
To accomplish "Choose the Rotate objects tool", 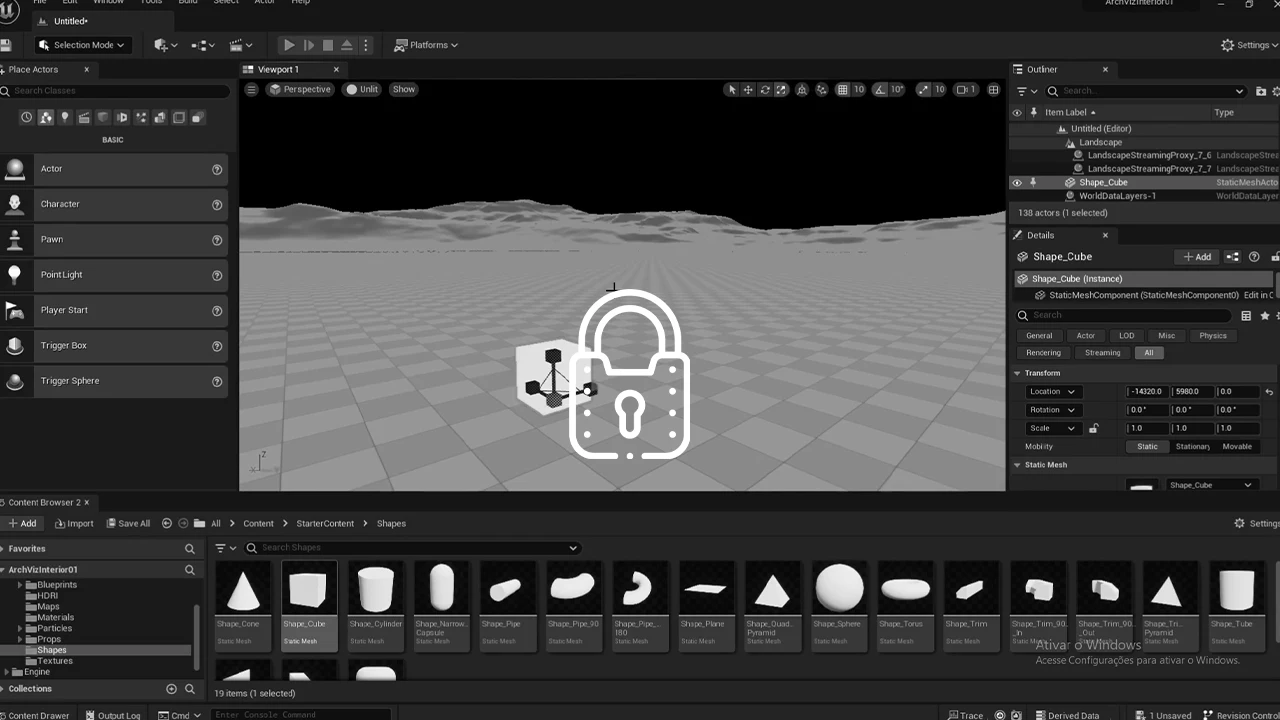I will [x=765, y=90].
